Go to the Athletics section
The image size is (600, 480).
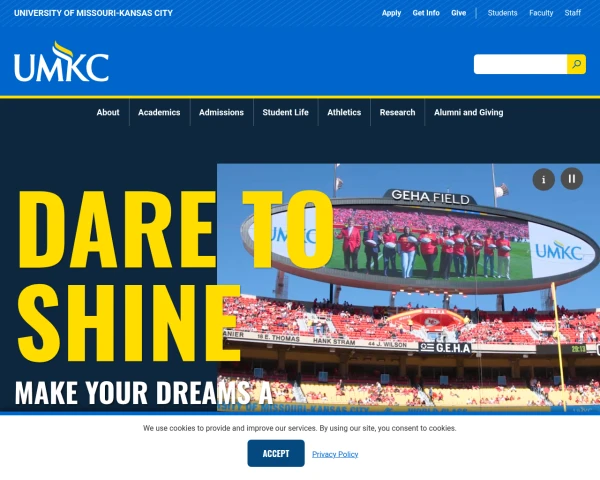(344, 113)
